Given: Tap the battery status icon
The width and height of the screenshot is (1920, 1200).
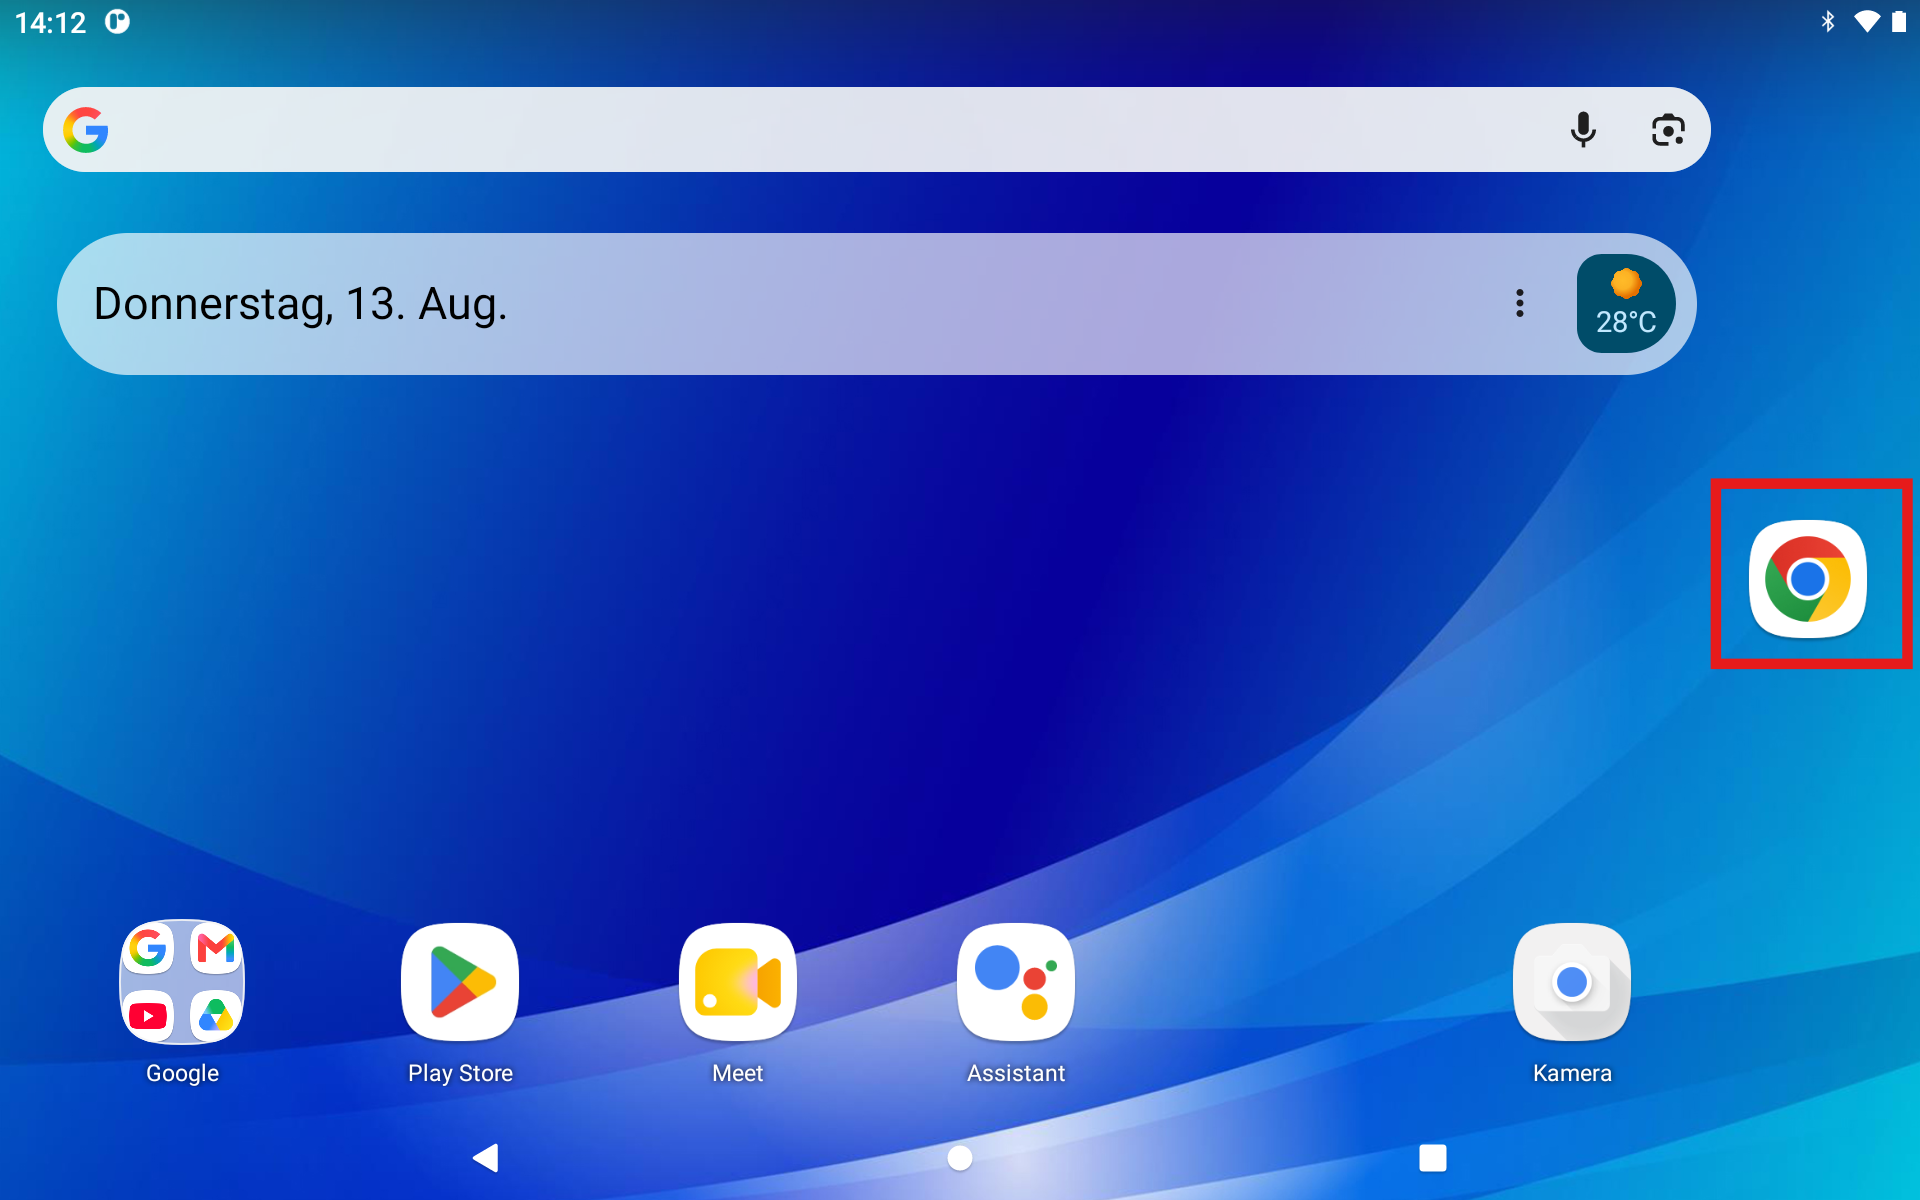Looking at the screenshot, I should [x=1899, y=22].
